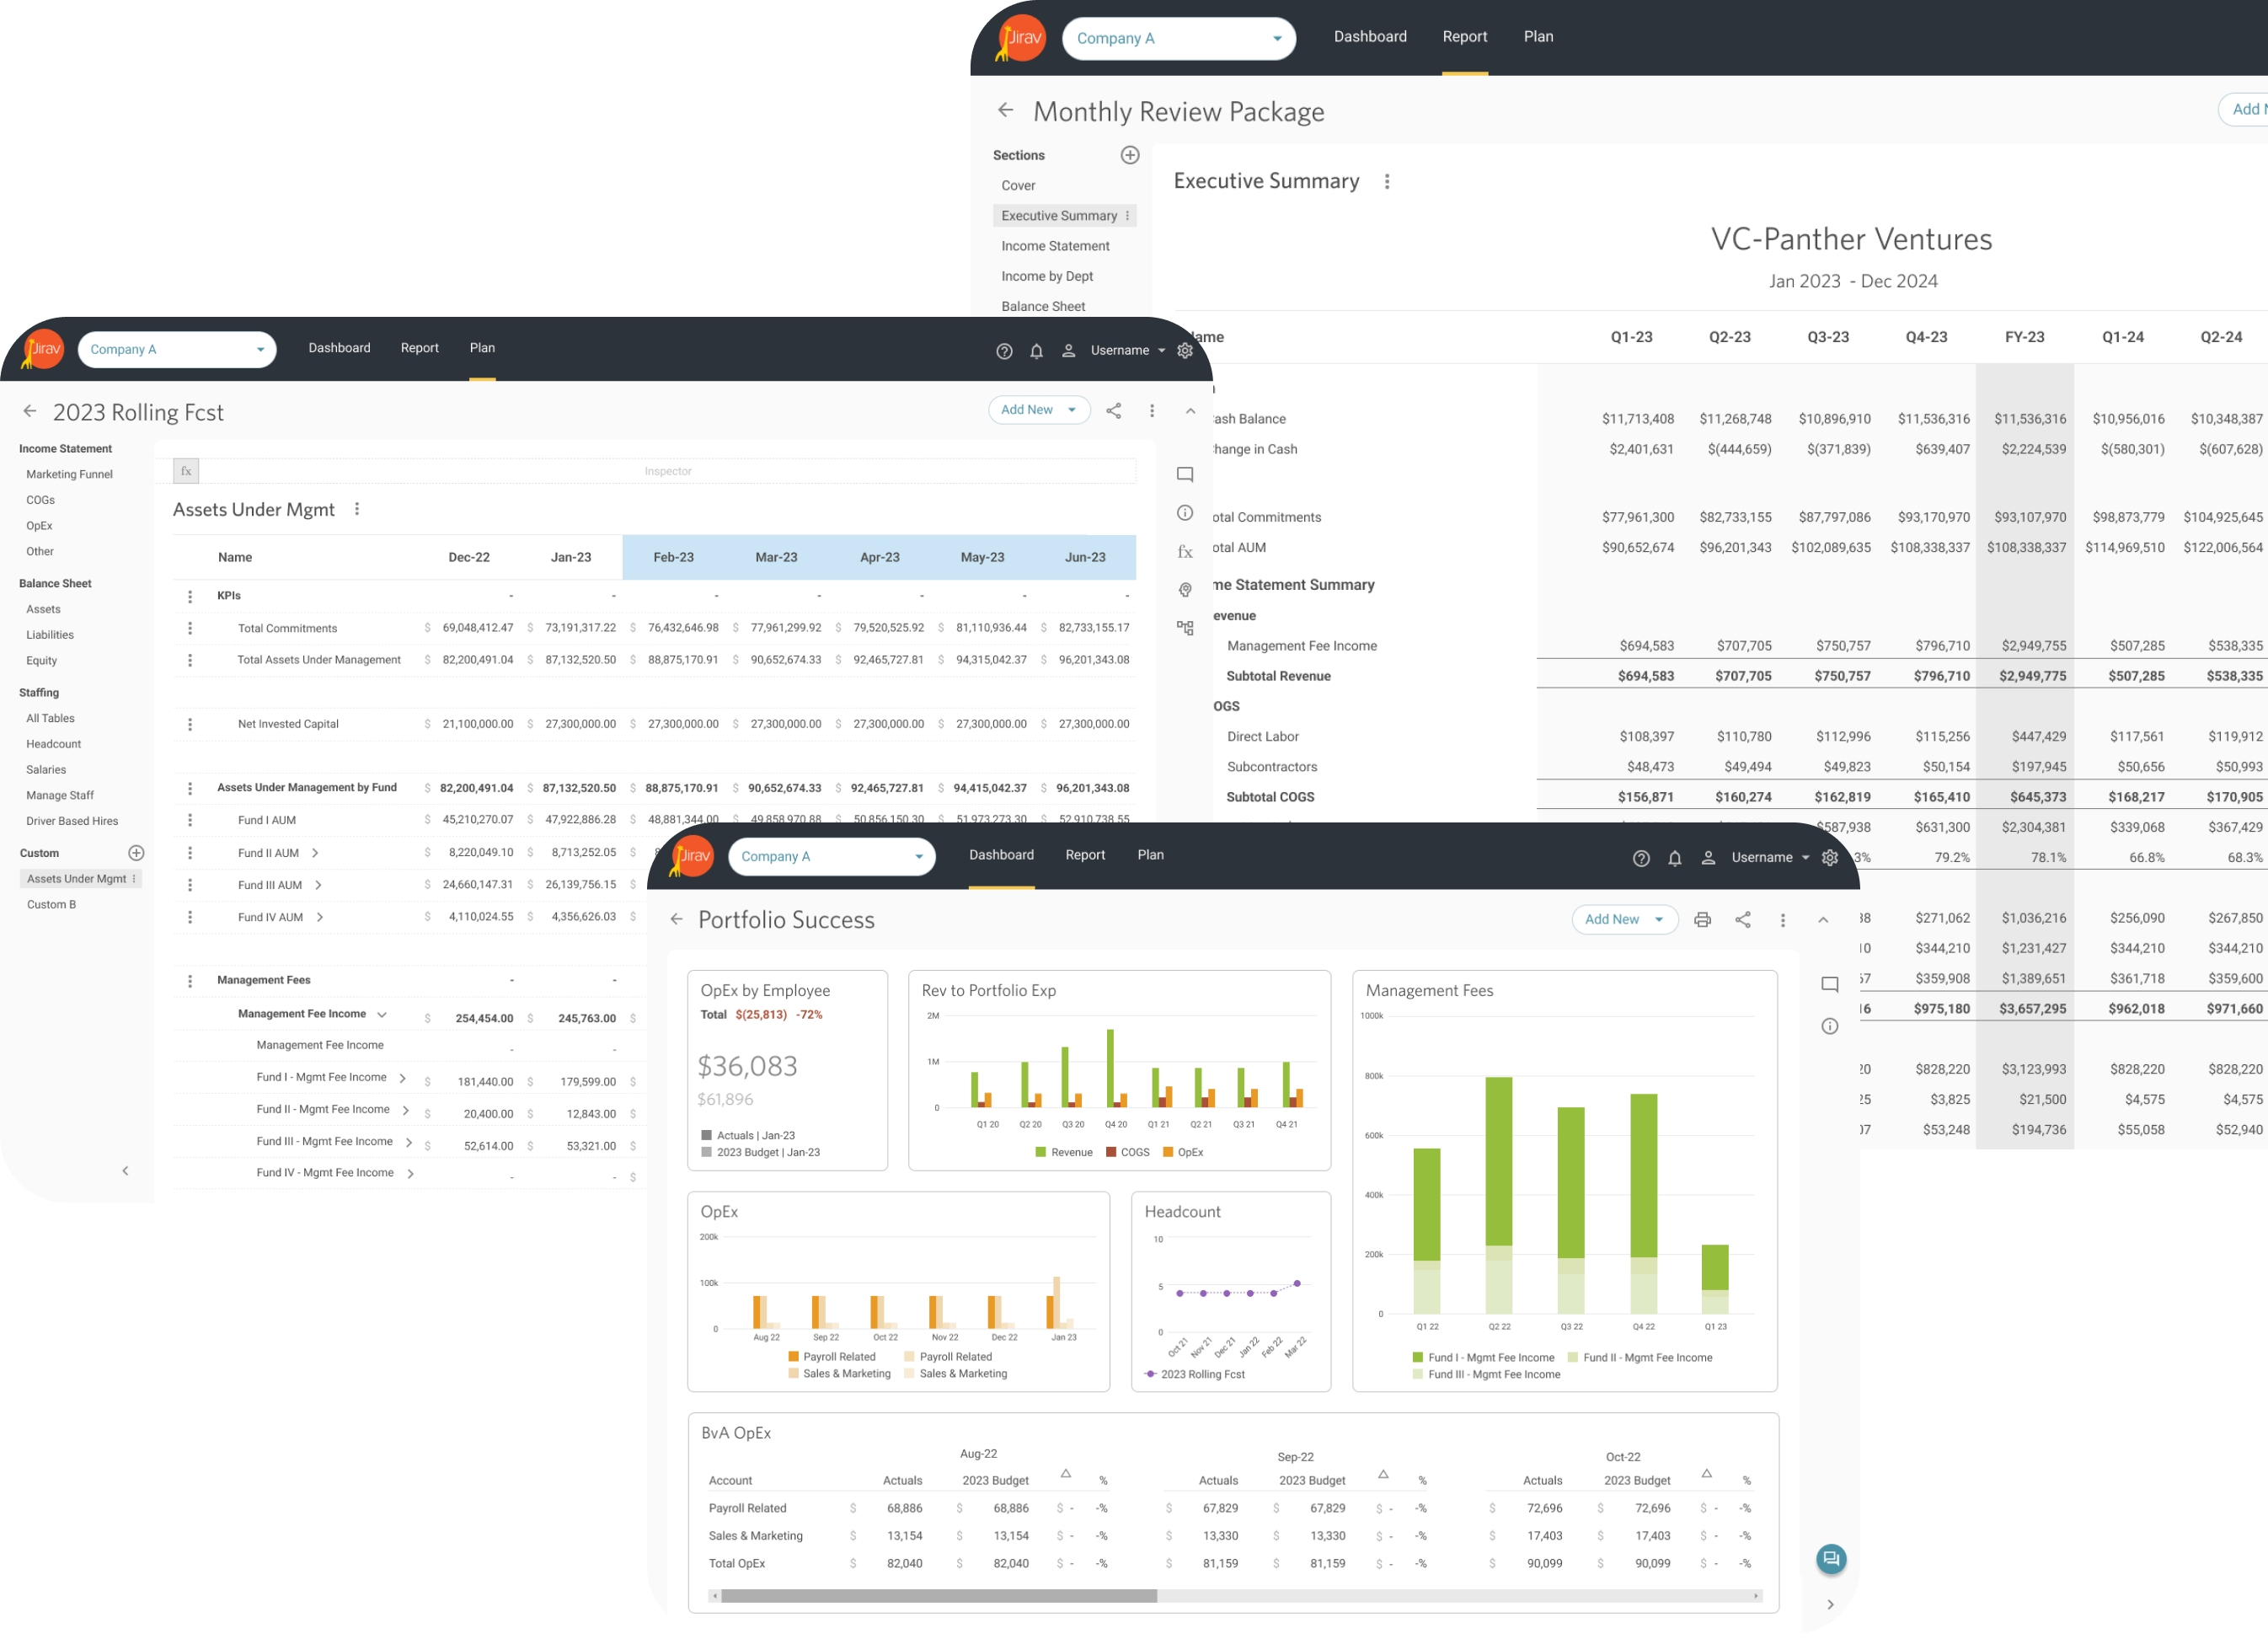2268x1639 pixels.
Task: Click Add New button in Rolling Fcst
Action: click(x=1039, y=410)
